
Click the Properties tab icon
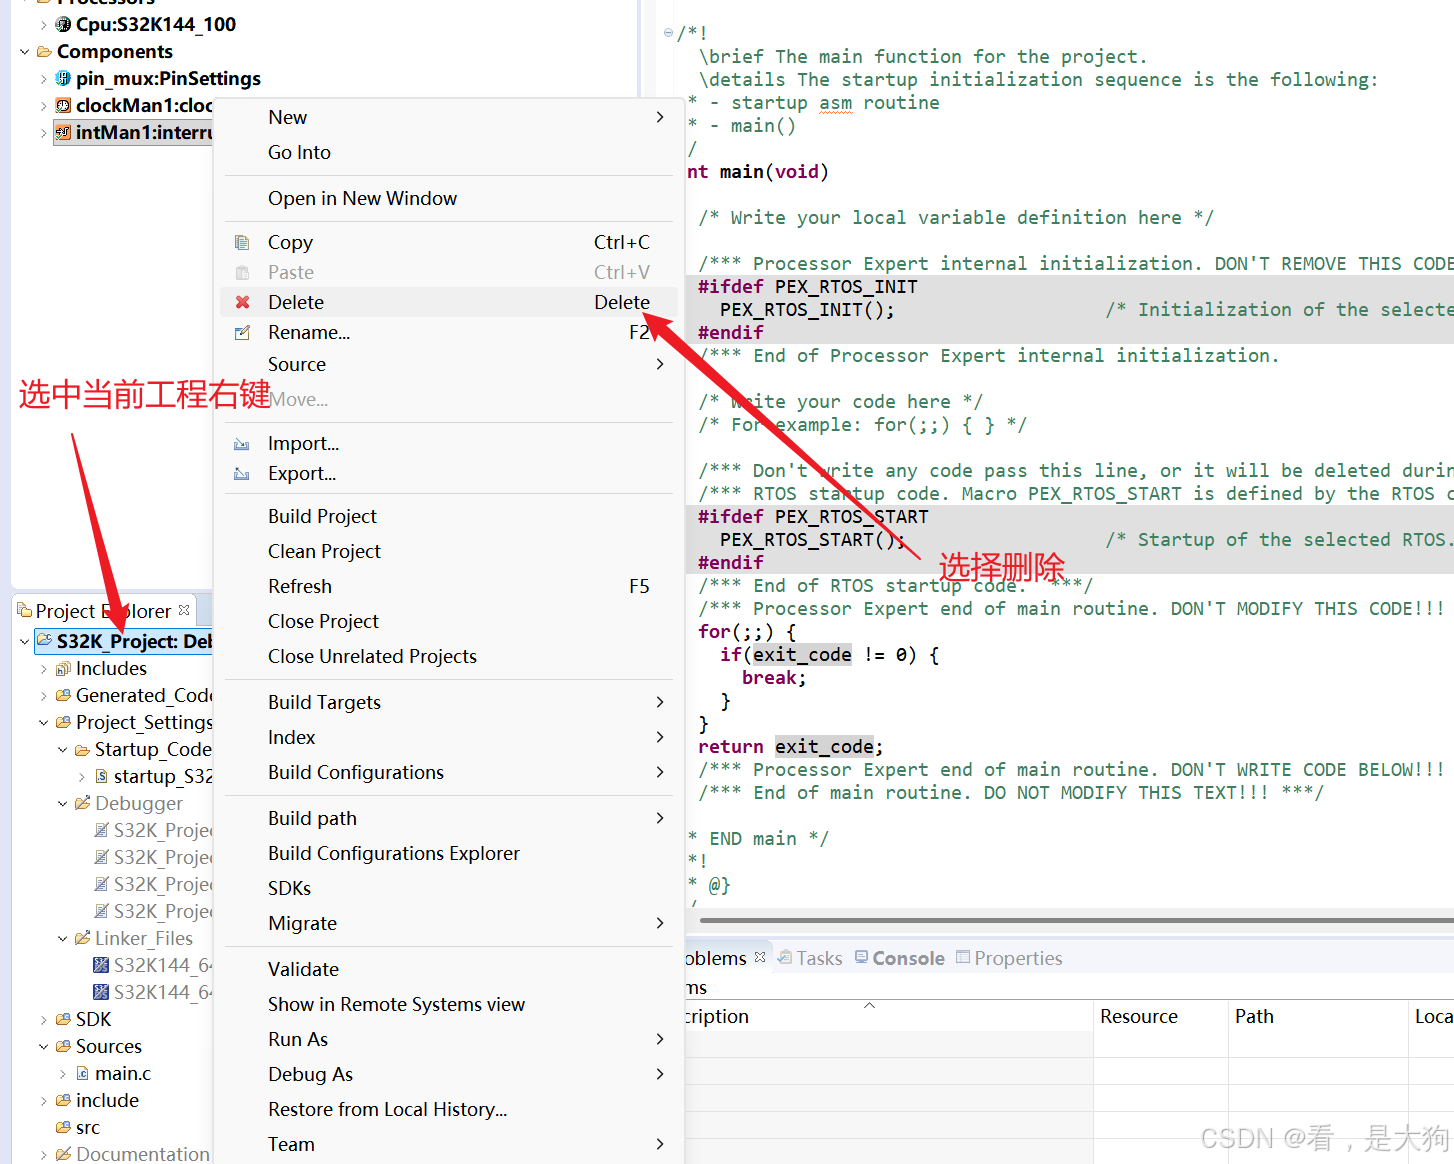click(x=963, y=957)
